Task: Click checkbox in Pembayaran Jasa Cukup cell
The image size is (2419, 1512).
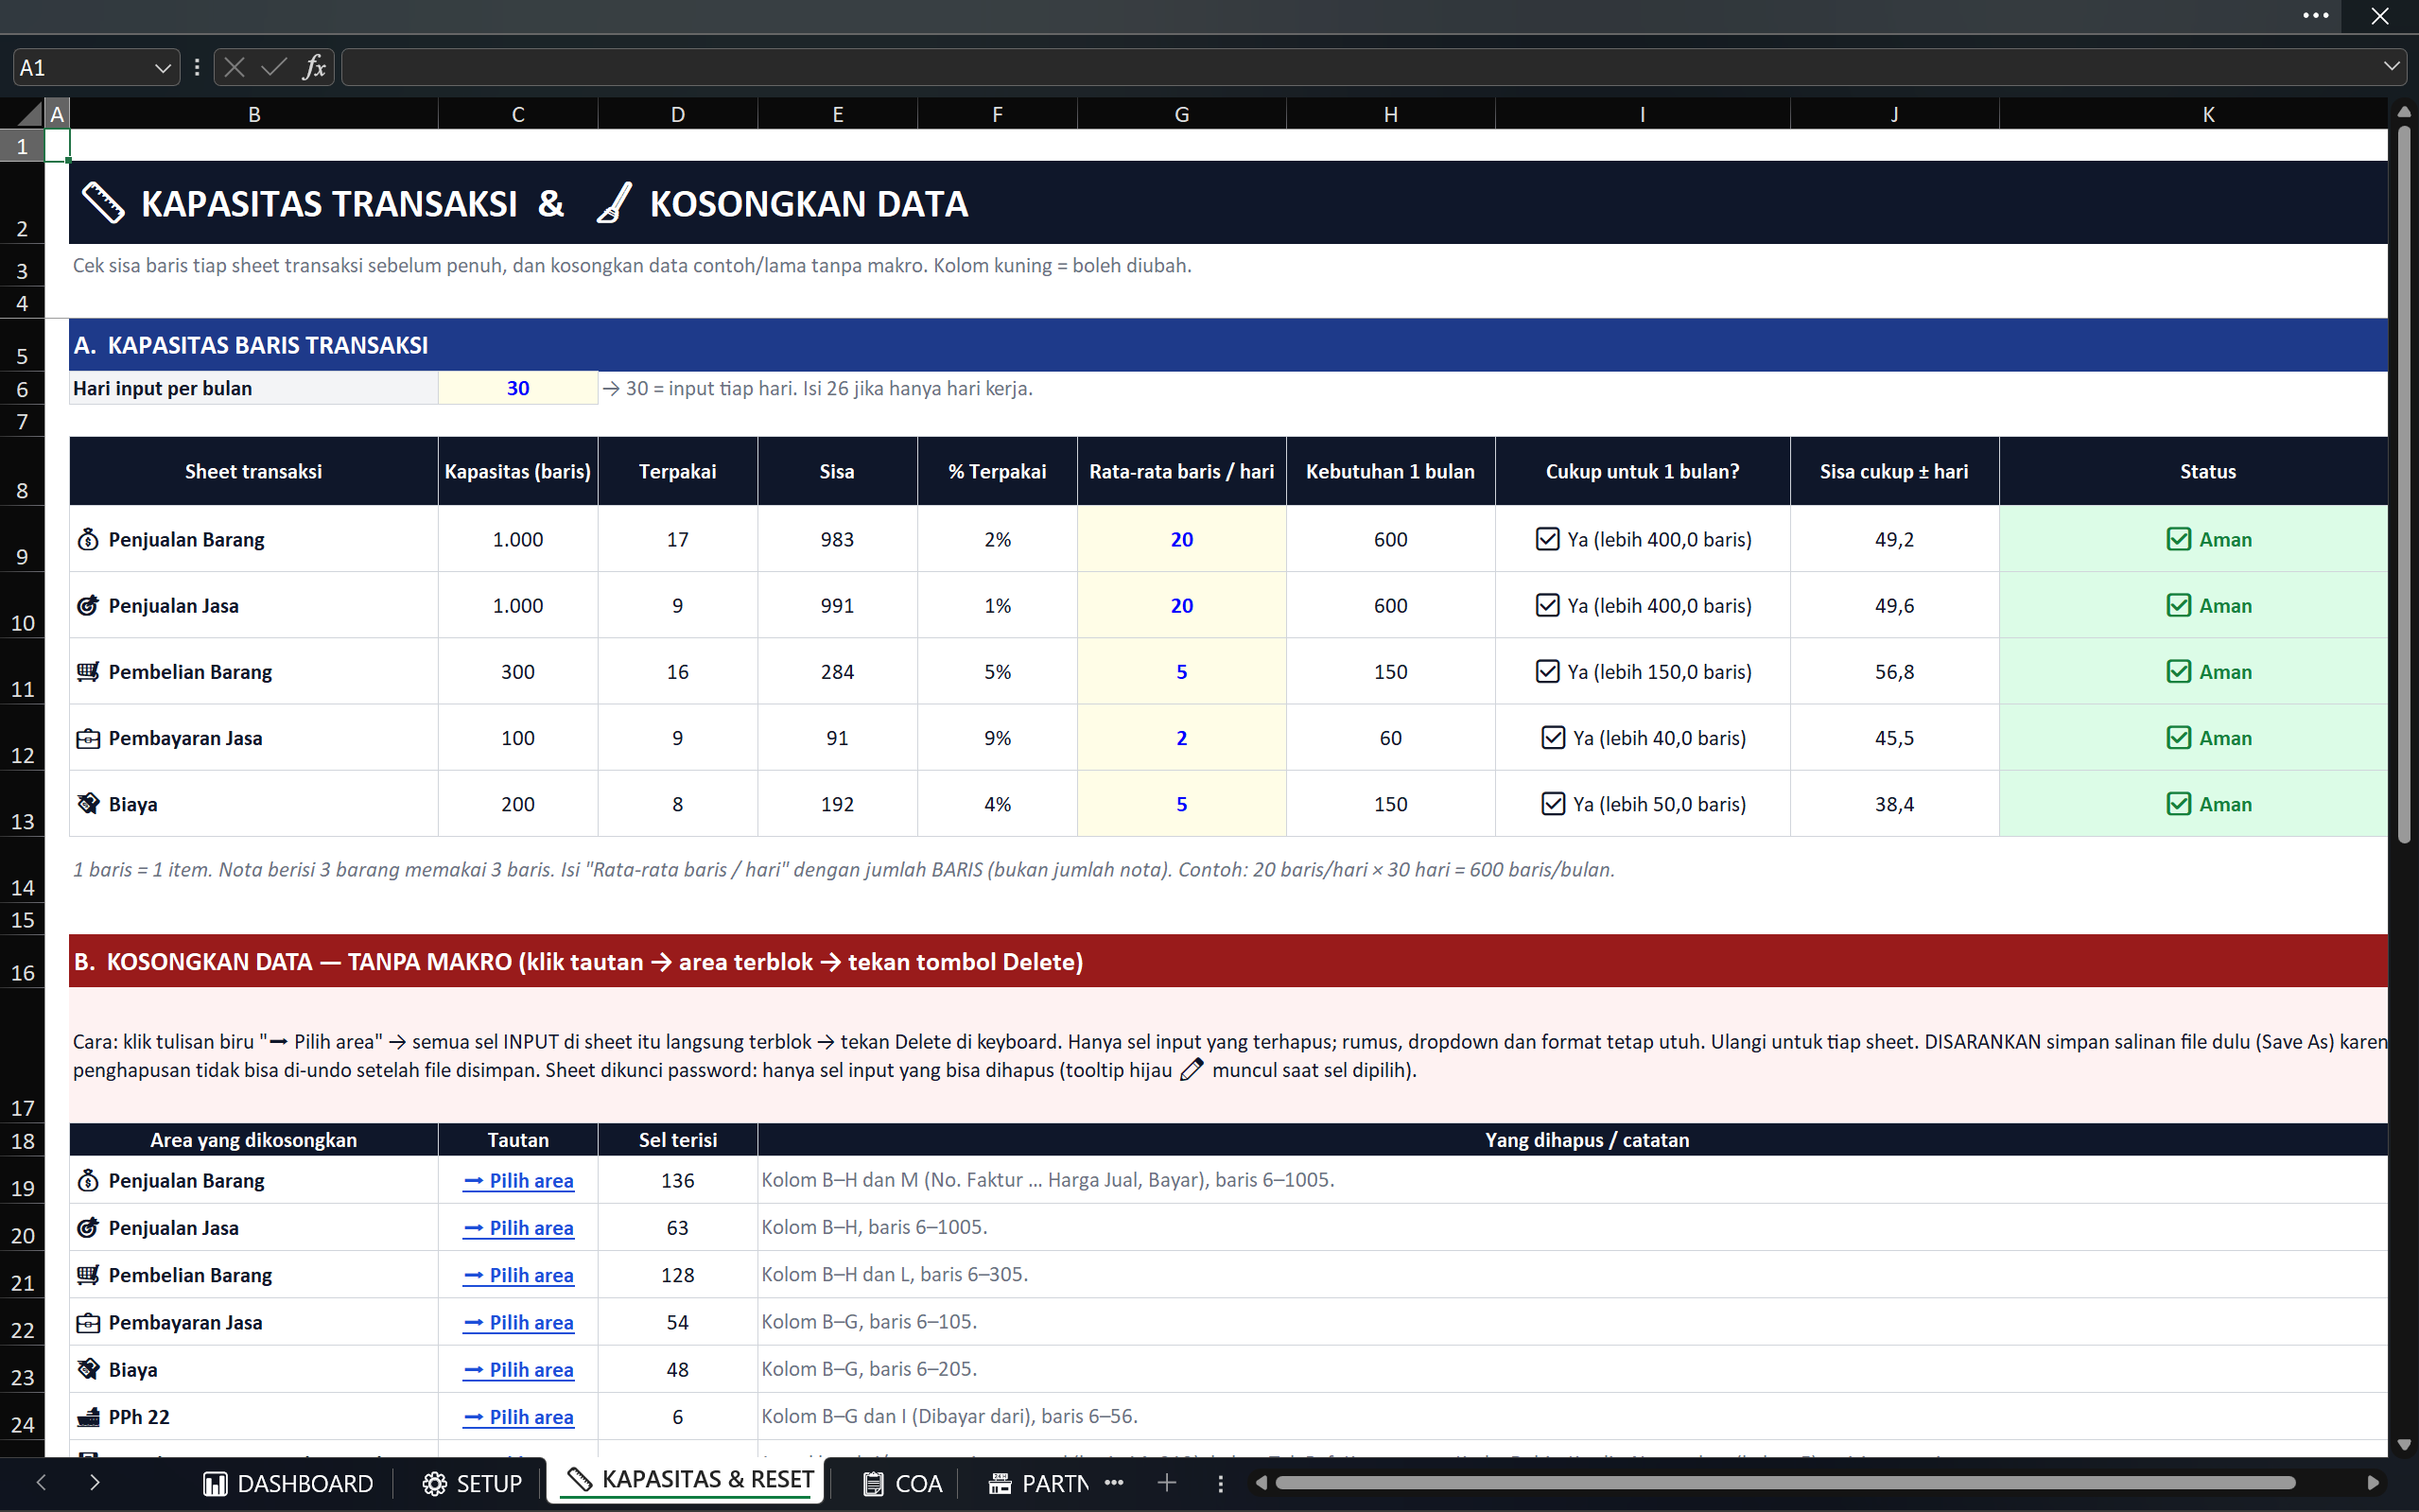Action: (x=1552, y=737)
